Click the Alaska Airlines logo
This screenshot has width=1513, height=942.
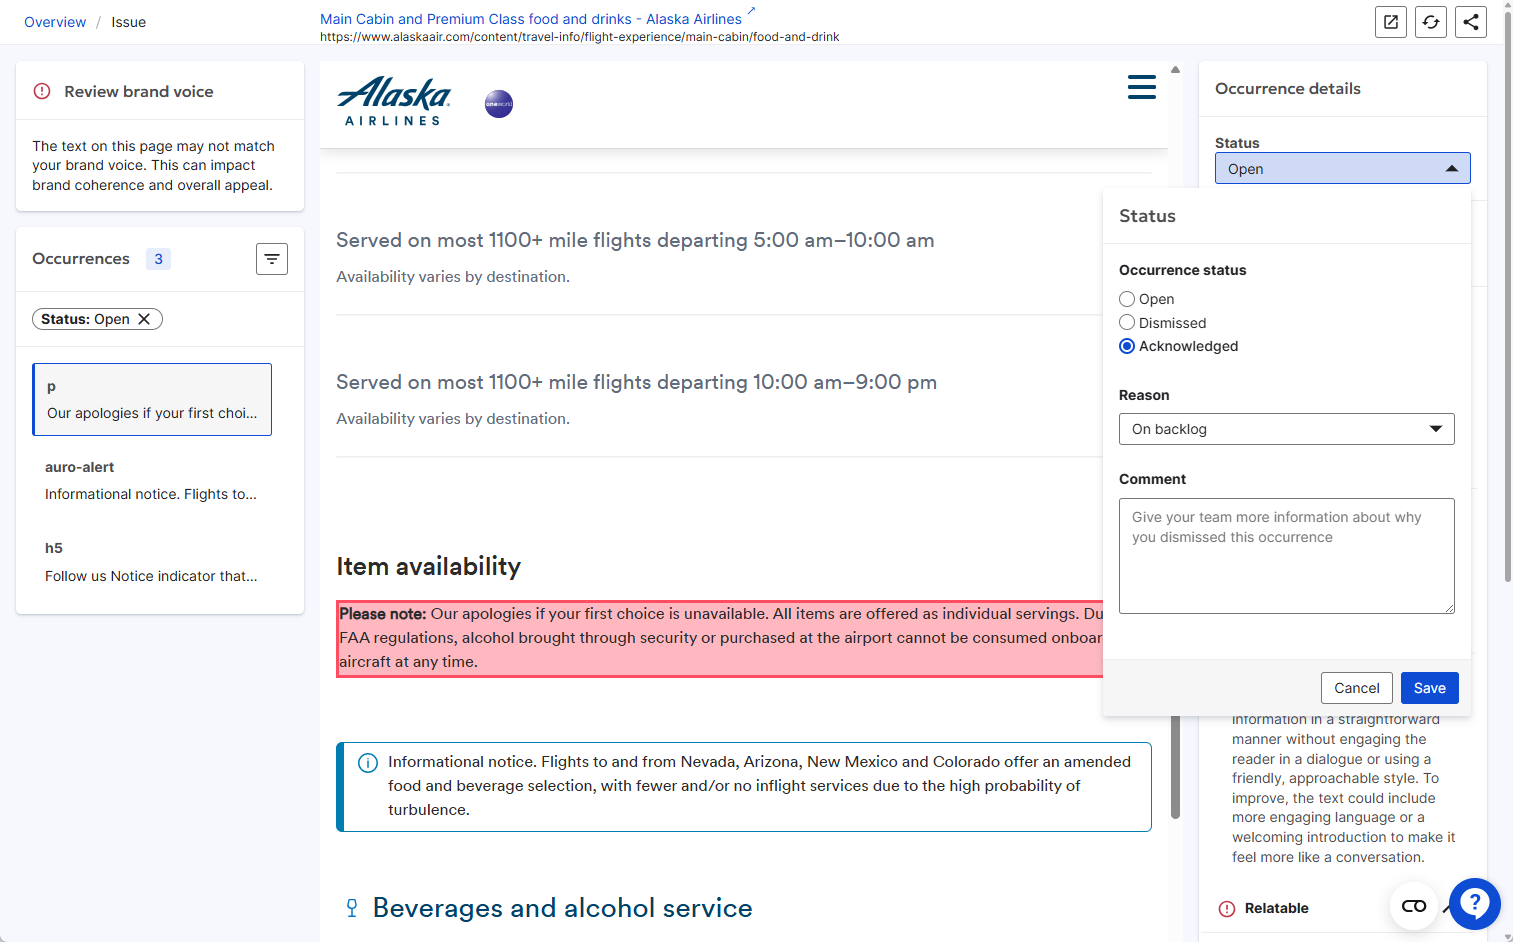point(394,101)
